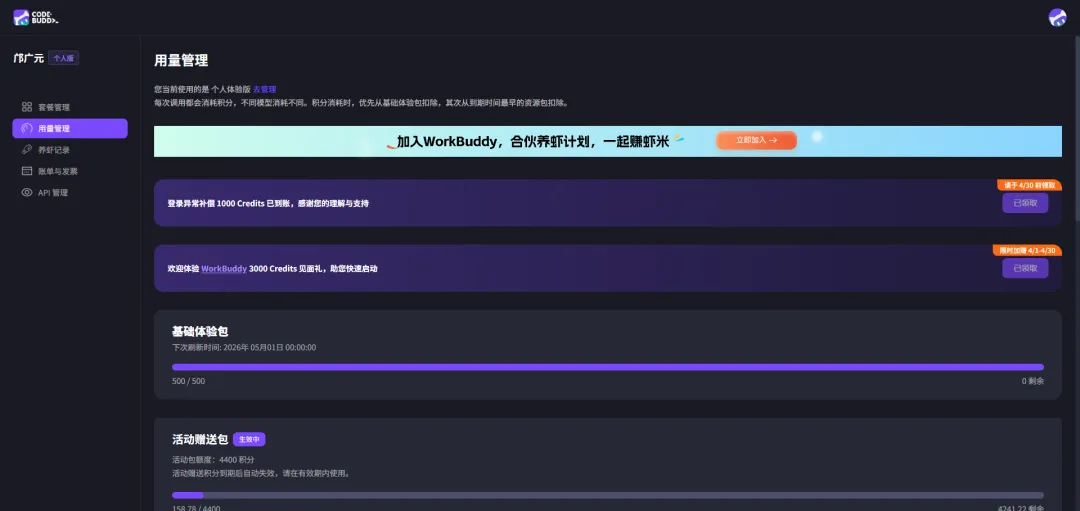1080x511 pixels.
Task: Click 立即加入 button on WorkBuddy banner
Action: click(x=756, y=140)
